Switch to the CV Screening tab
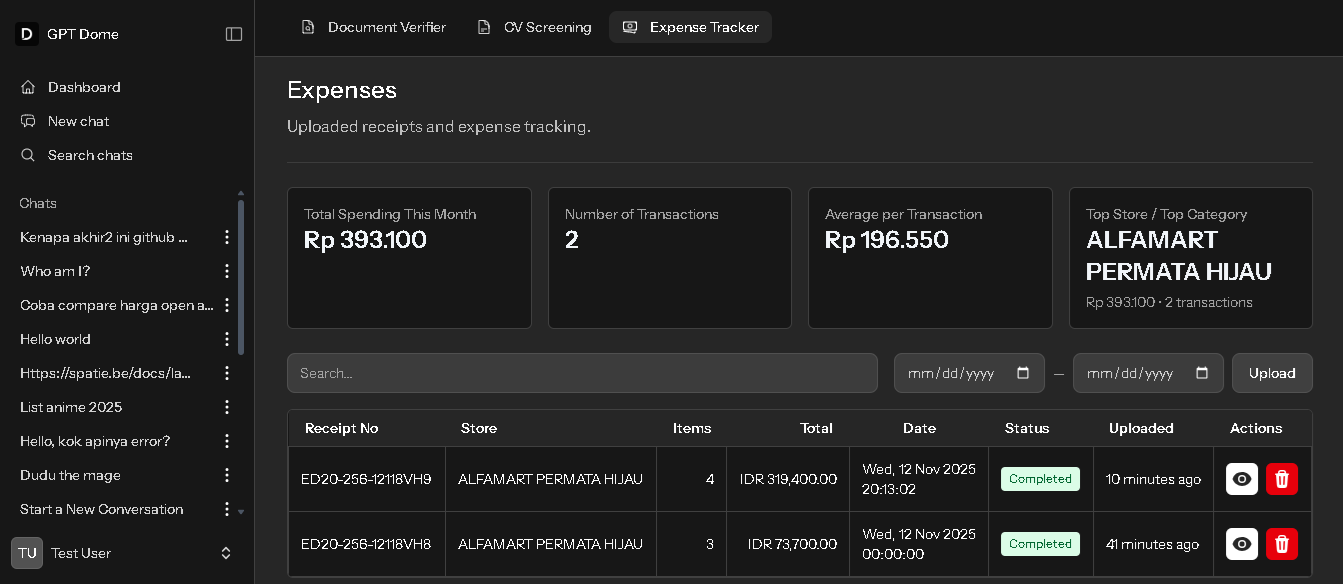The width and height of the screenshot is (1343, 584). (534, 27)
